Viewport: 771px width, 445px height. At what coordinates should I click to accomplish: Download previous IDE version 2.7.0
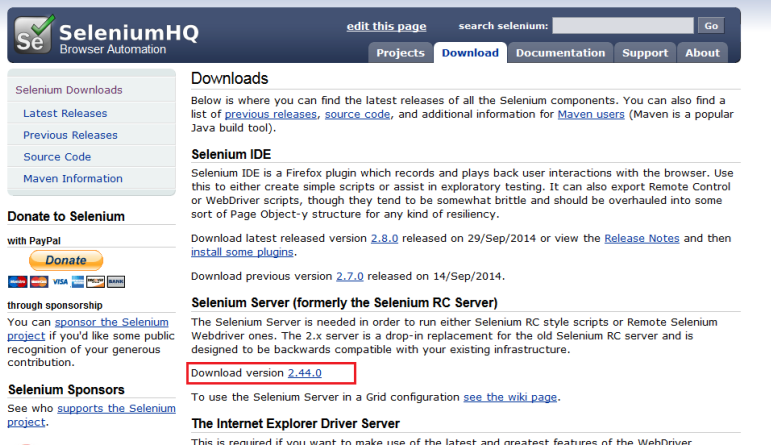pos(350,276)
